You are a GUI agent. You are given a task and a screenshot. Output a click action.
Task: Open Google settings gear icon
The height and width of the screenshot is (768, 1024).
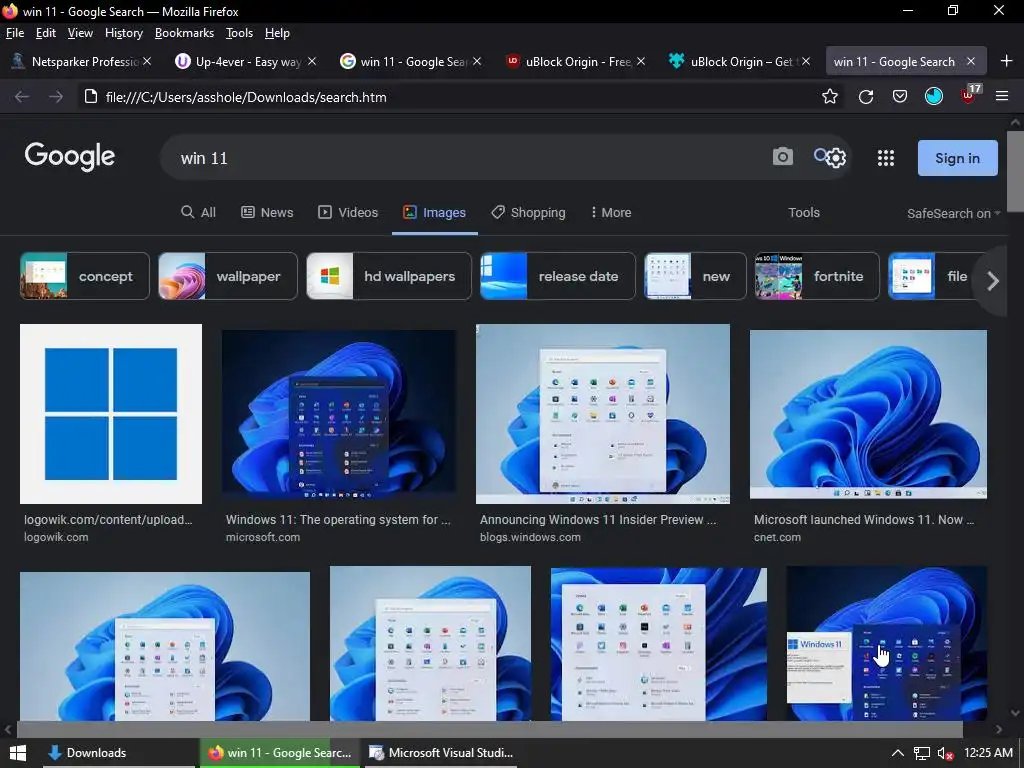point(837,158)
